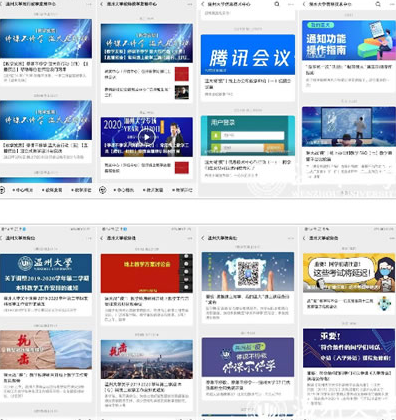Open the purple 停课不停学 banner article

(x=248, y=357)
